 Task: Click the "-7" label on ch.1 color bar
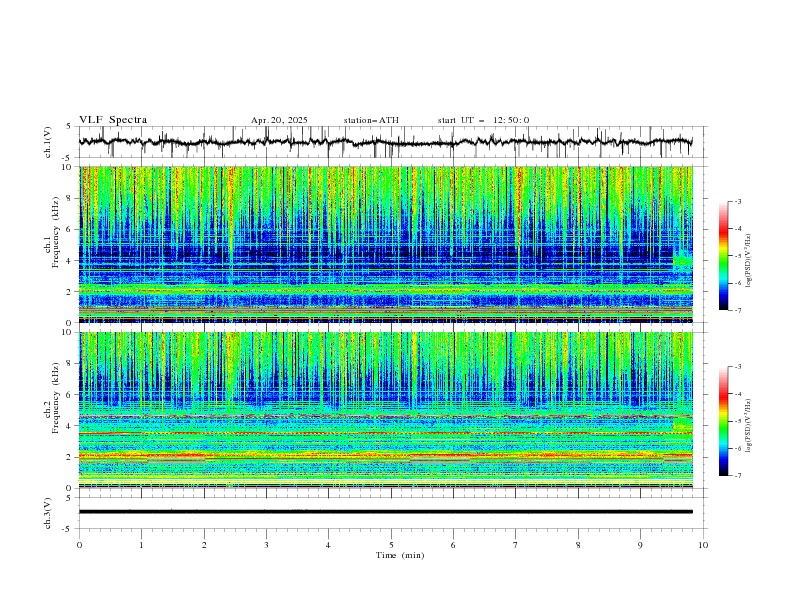click(738, 310)
